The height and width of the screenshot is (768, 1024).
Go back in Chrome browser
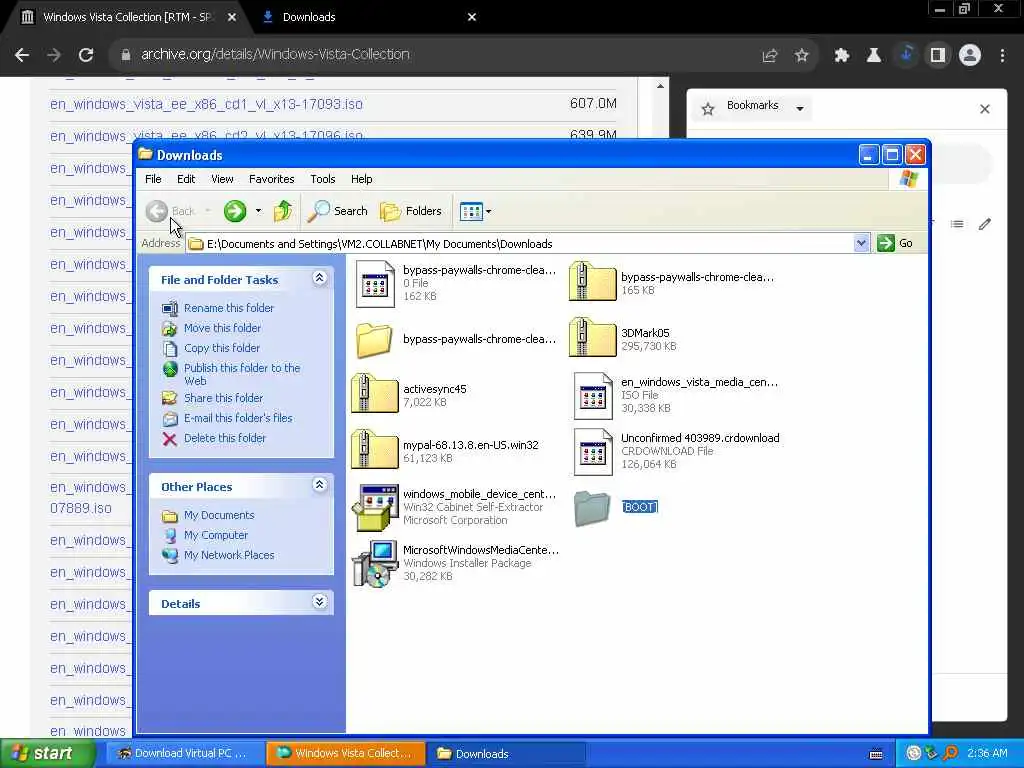22,55
